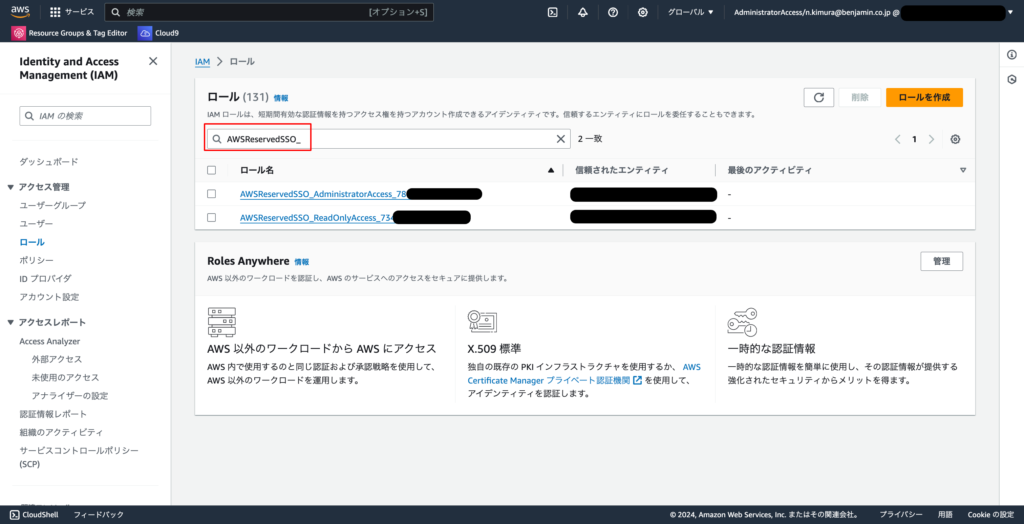Open 未使用のアクセス in the sidebar
Viewport: 1024px width, 524px height.
(65, 378)
